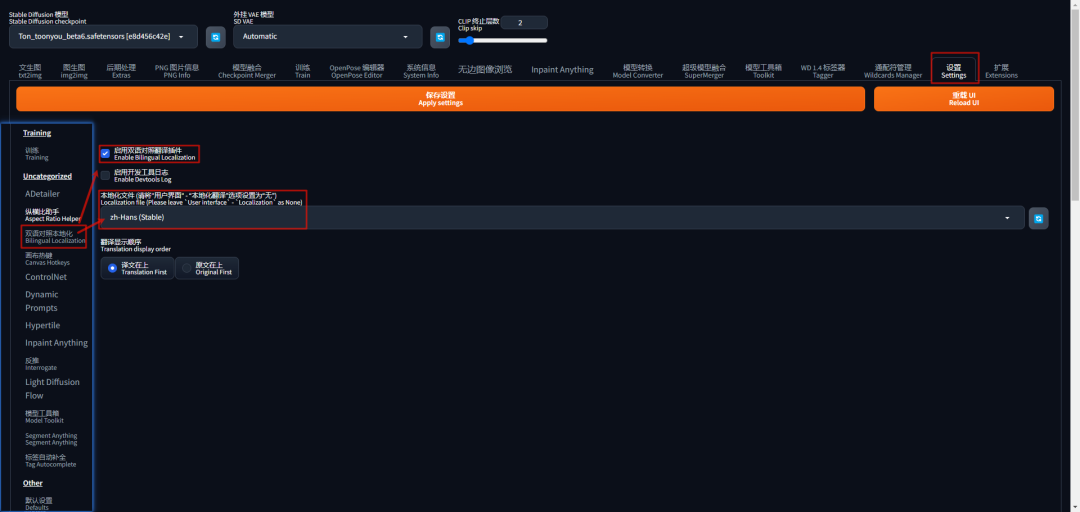Click the Apply settings button
This screenshot has height=512, width=1080.
[440, 99]
